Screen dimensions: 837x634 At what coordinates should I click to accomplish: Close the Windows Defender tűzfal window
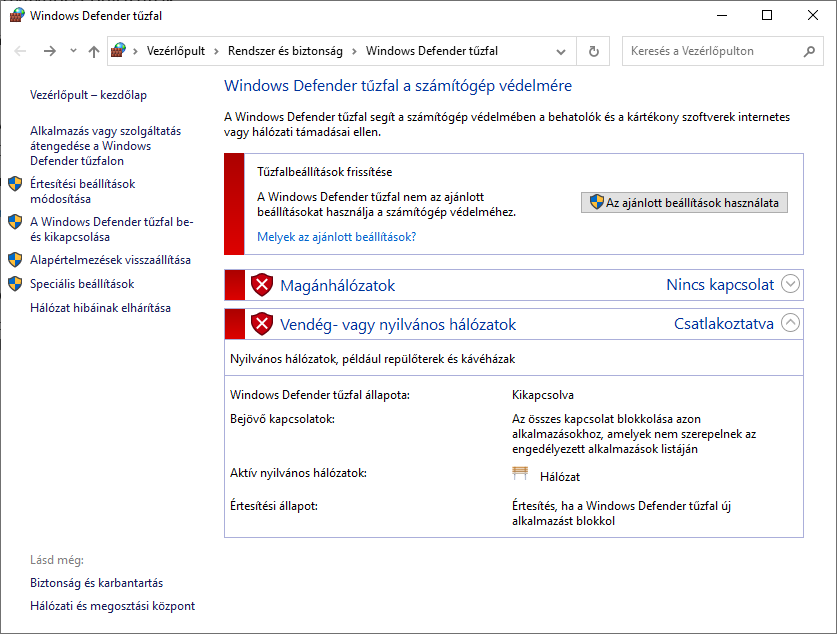(812, 15)
